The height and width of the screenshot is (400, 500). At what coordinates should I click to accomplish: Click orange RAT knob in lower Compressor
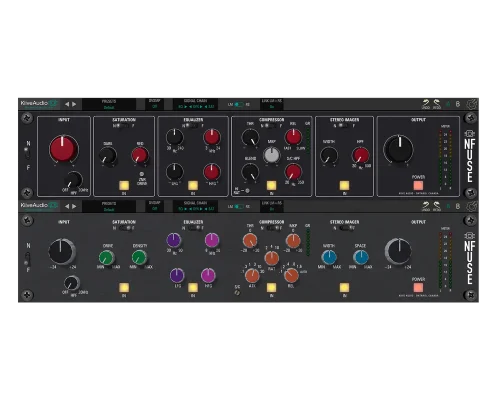point(272,258)
